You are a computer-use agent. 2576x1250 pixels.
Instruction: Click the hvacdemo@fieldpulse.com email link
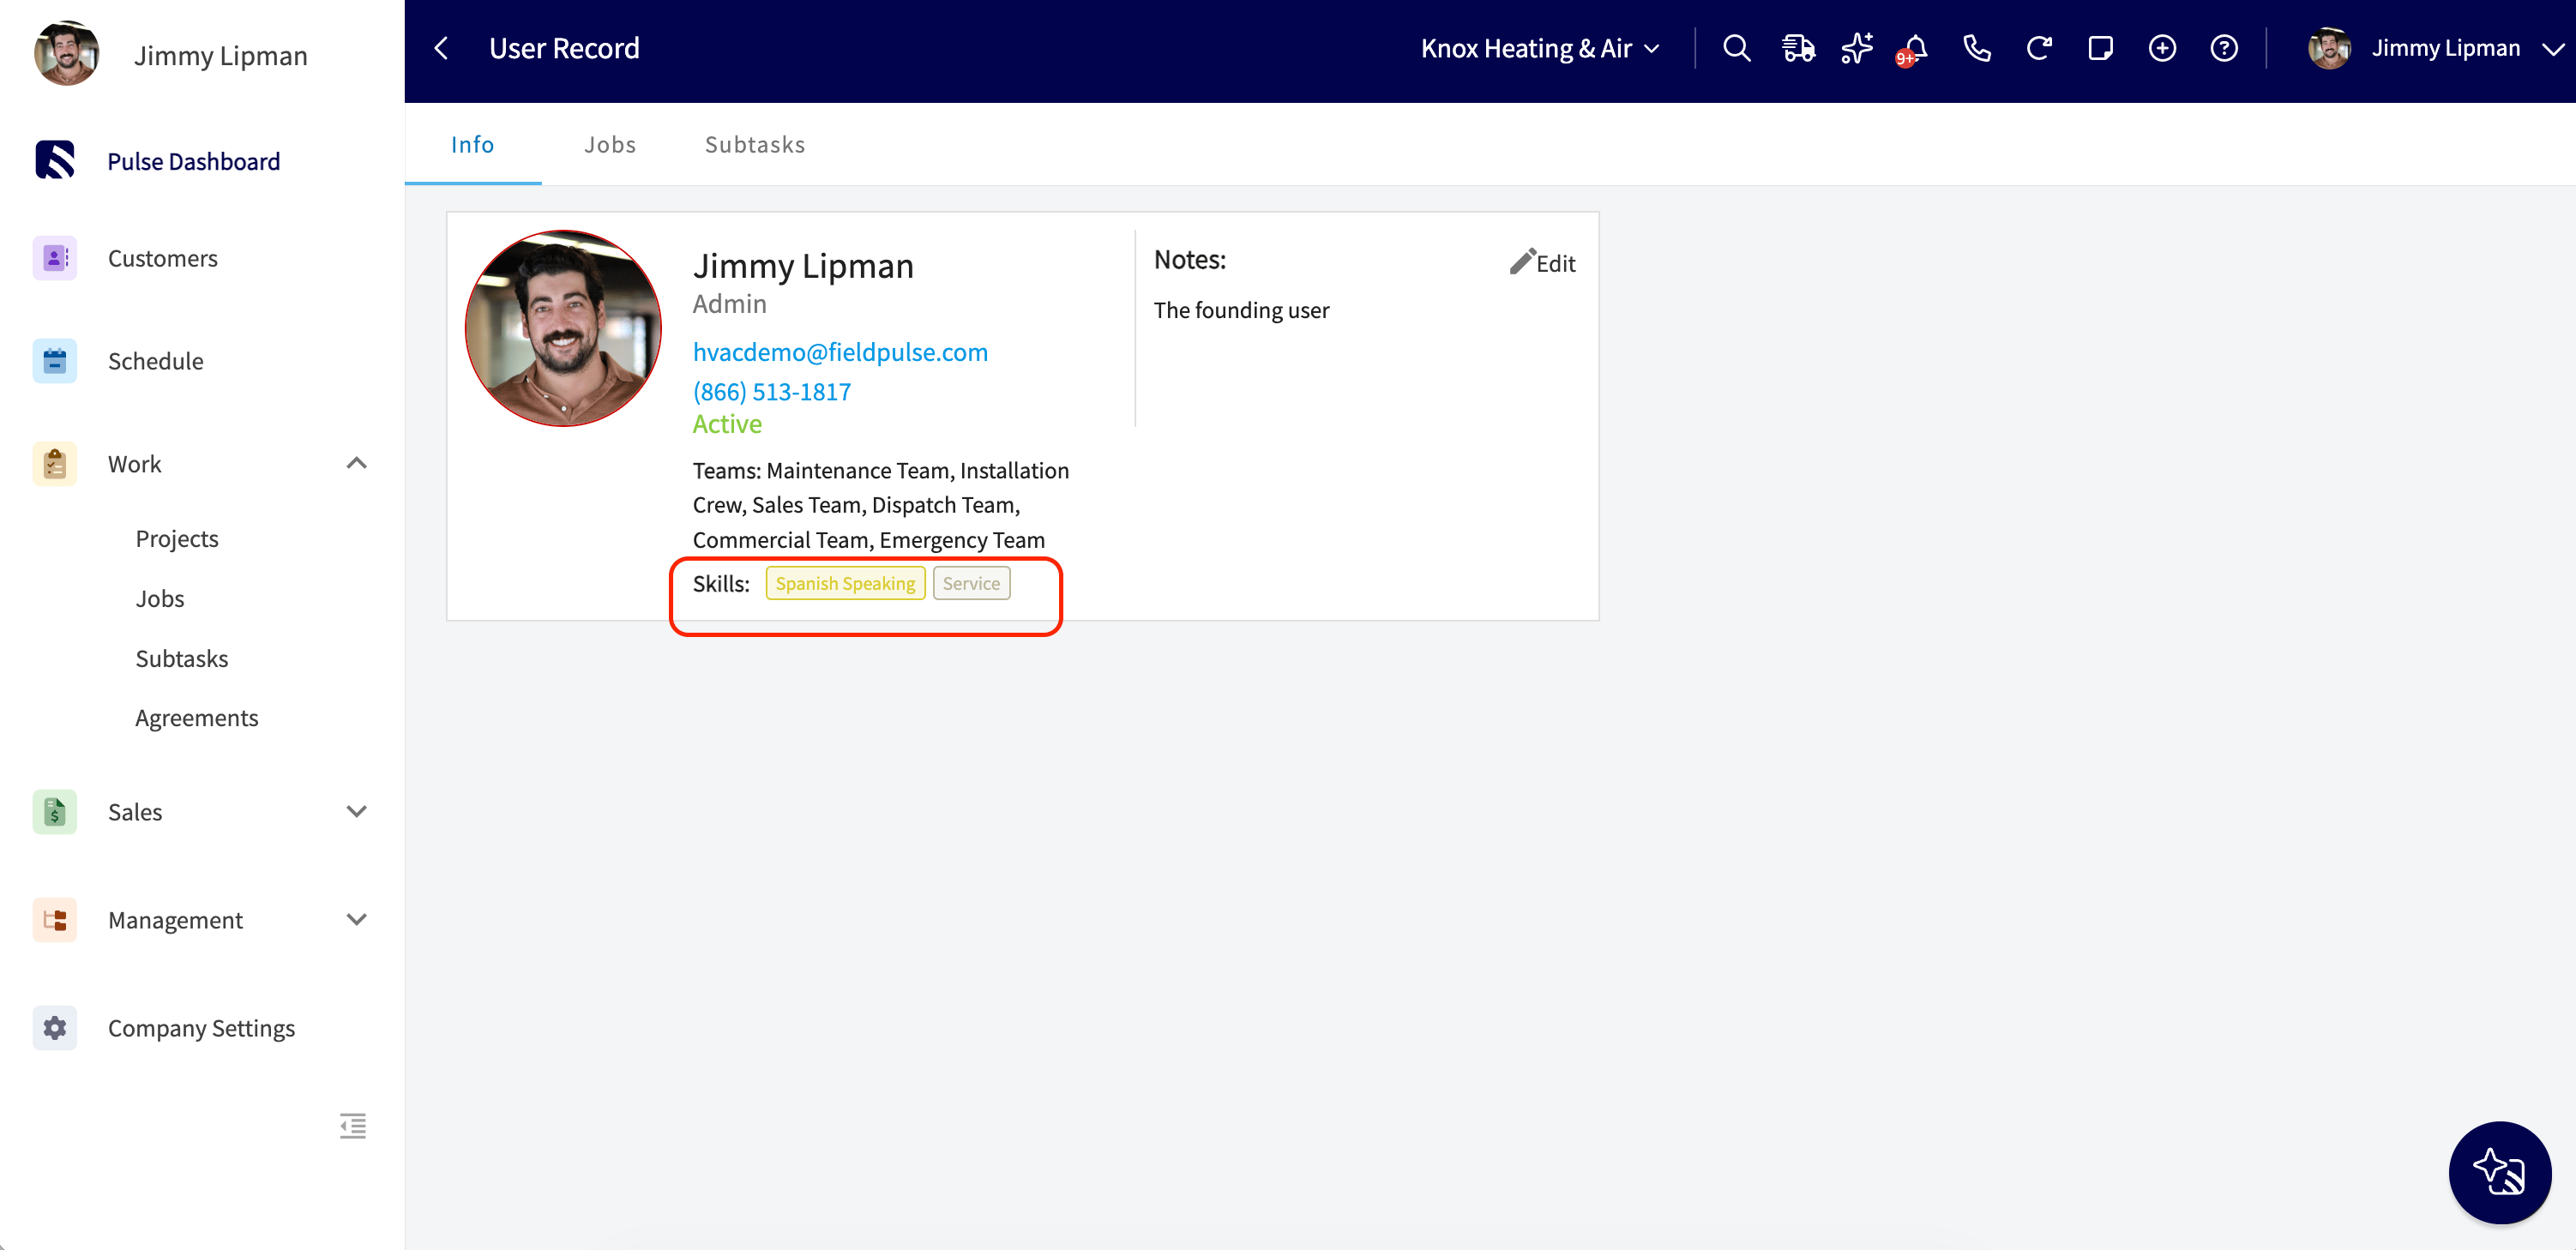(840, 352)
